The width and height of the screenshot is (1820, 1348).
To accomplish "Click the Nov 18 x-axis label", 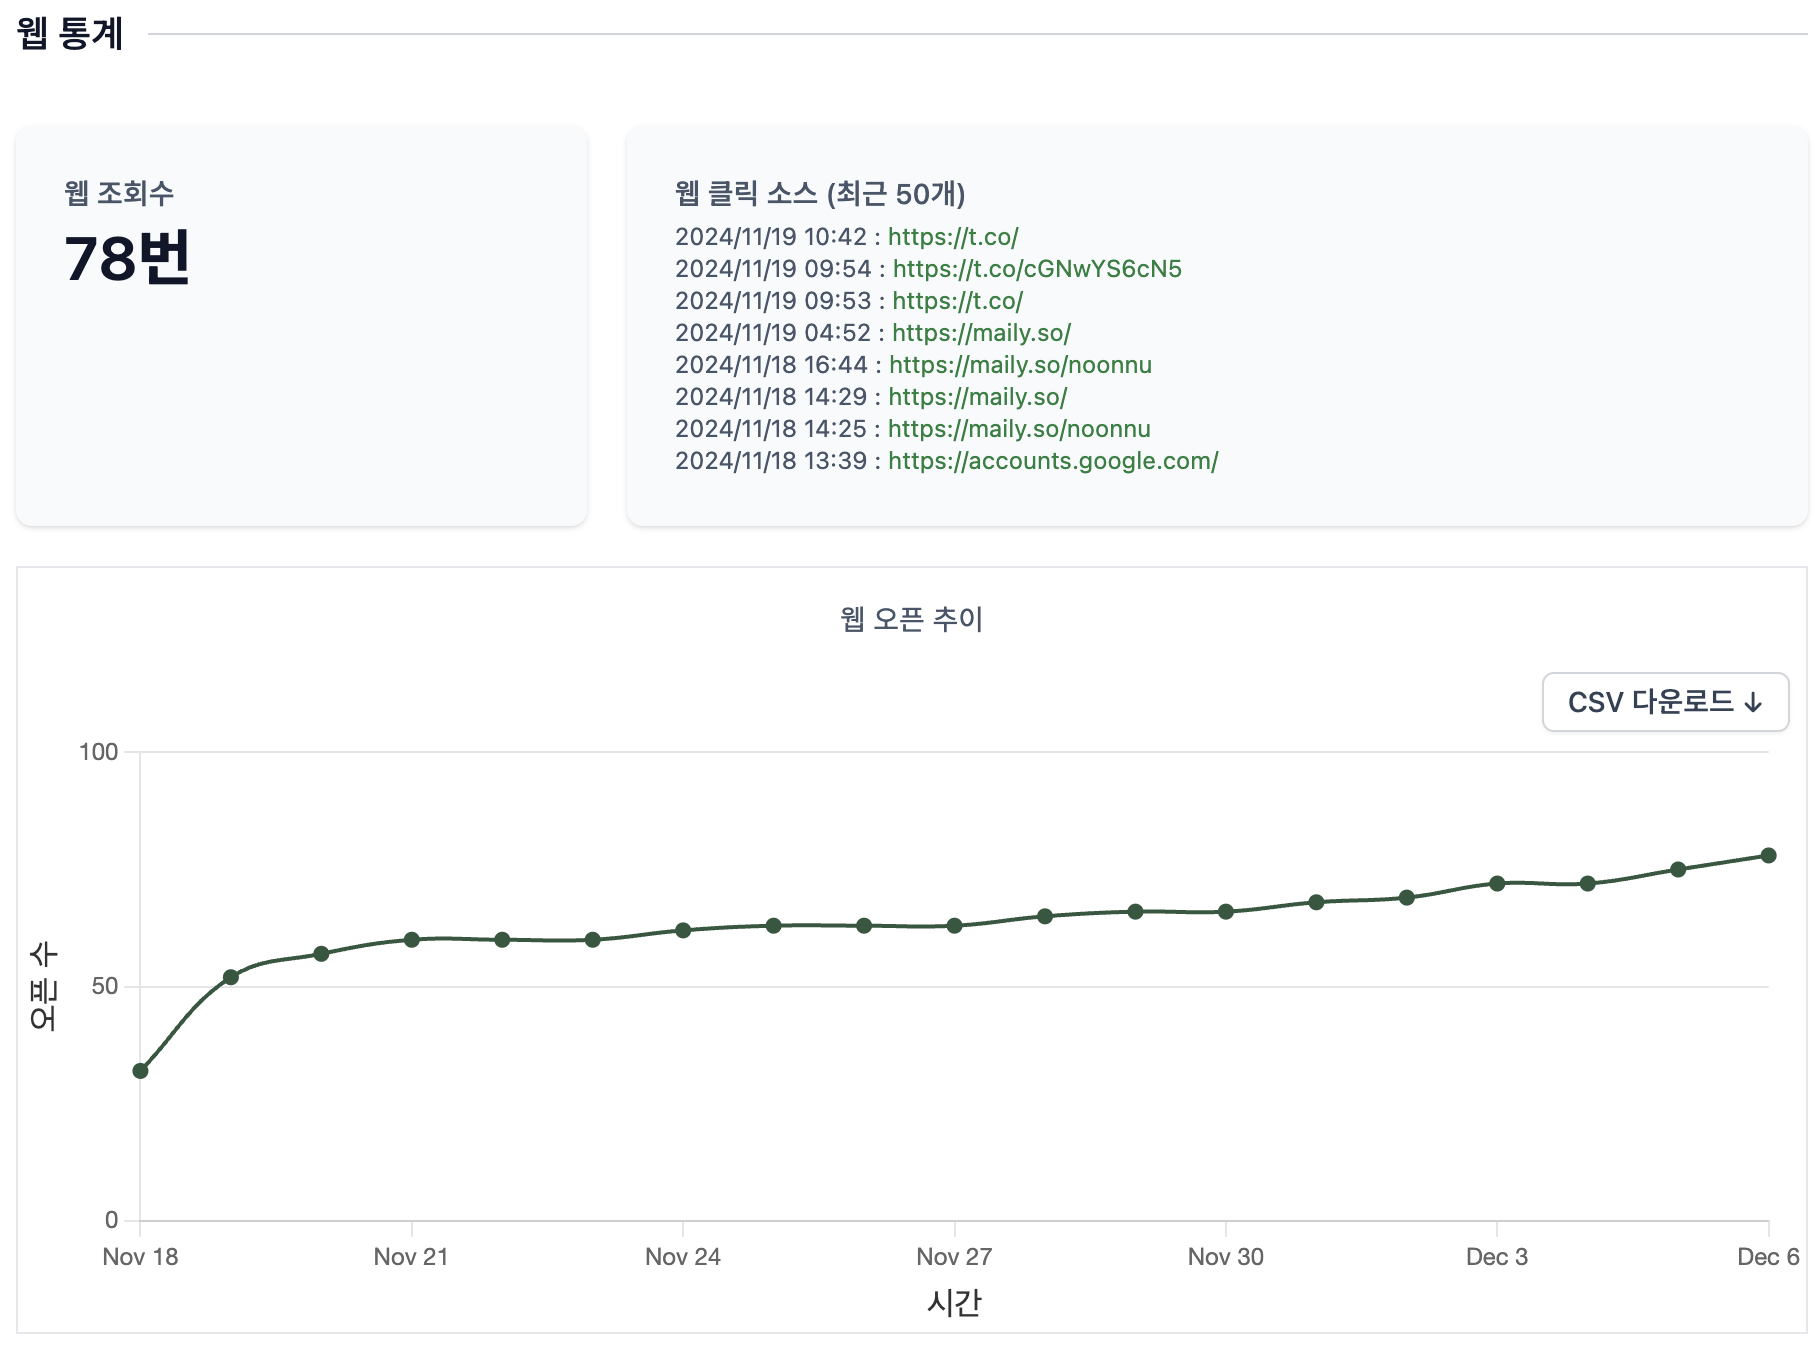I will pyautogui.click(x=140, y=1257).
